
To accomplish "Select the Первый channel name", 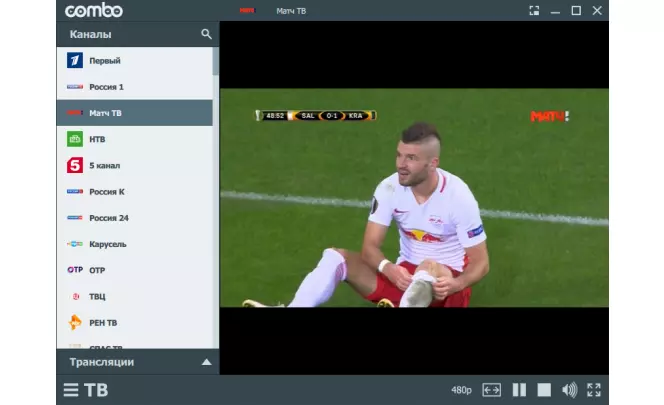I will coord(105,61).
